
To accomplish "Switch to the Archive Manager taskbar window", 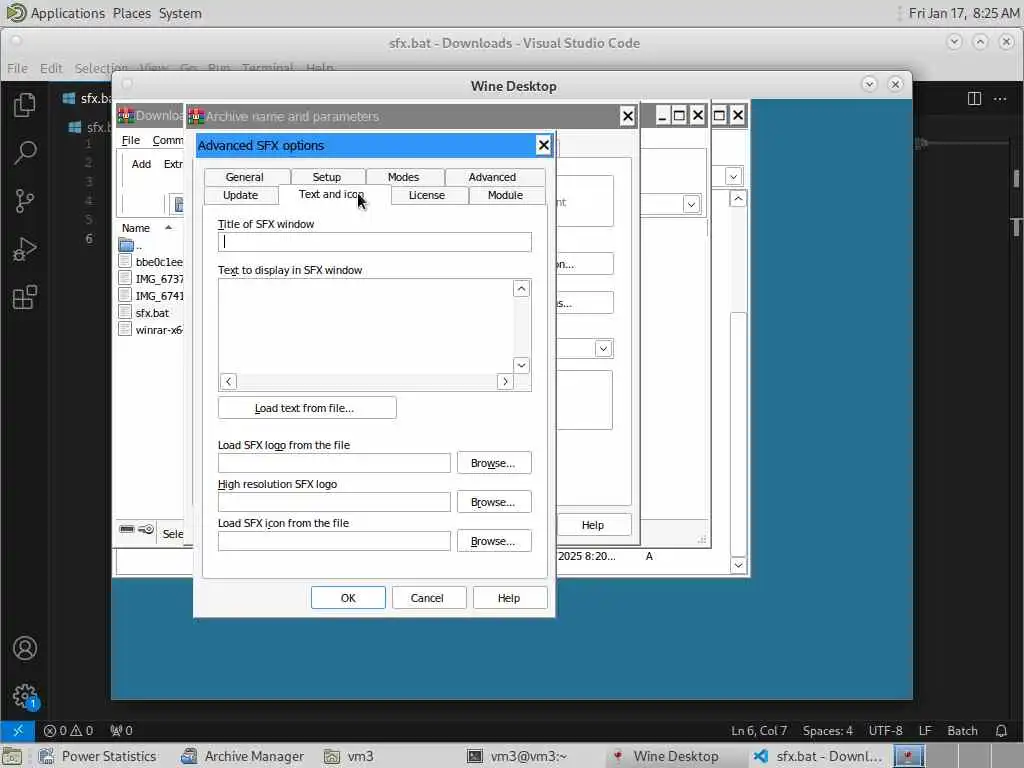I will pos(243,756).
